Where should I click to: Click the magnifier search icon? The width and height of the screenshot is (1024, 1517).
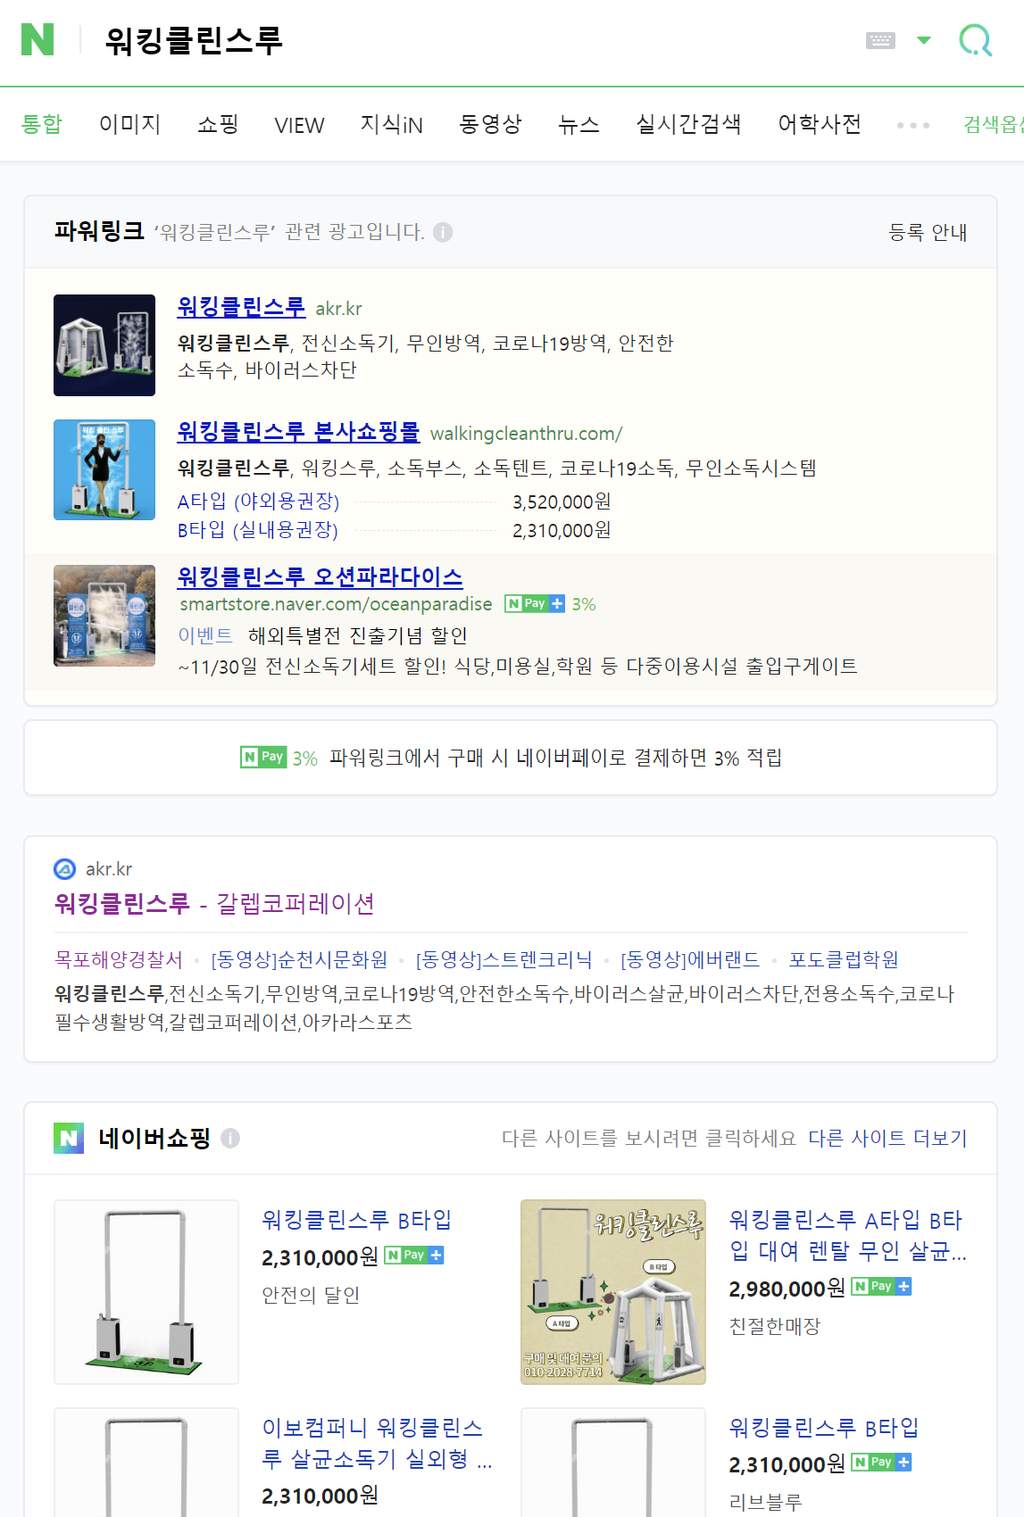(x=975, y=40)
